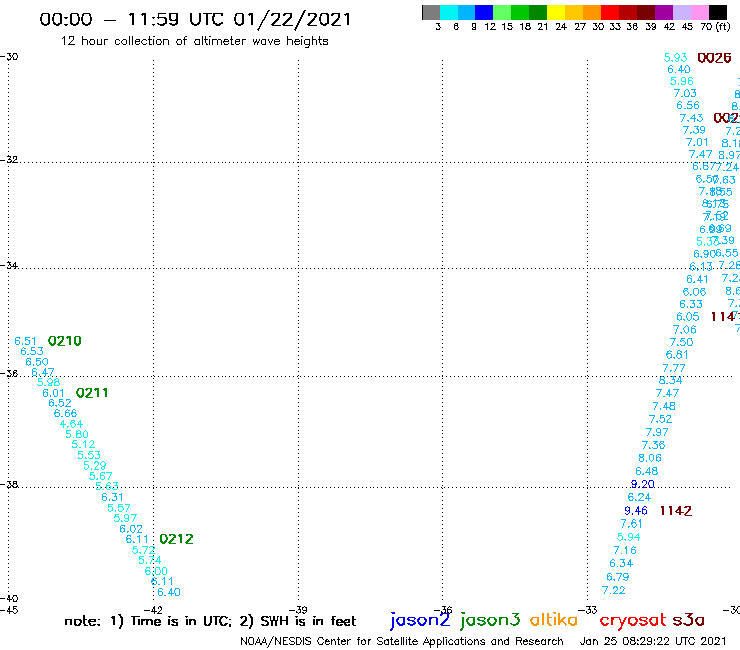
Task: Pick the yellow 24 ft legend swatch
Action: 556,12
